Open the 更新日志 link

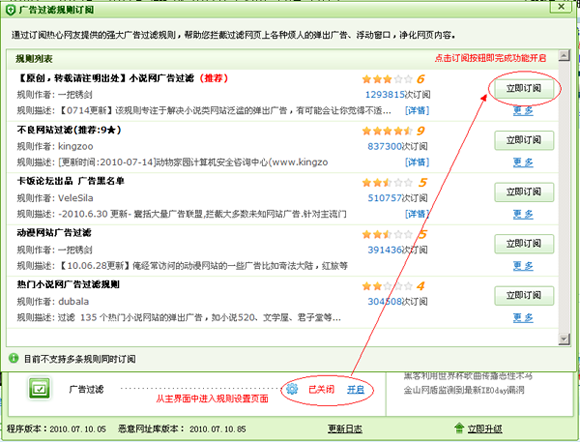click(345, 429)
